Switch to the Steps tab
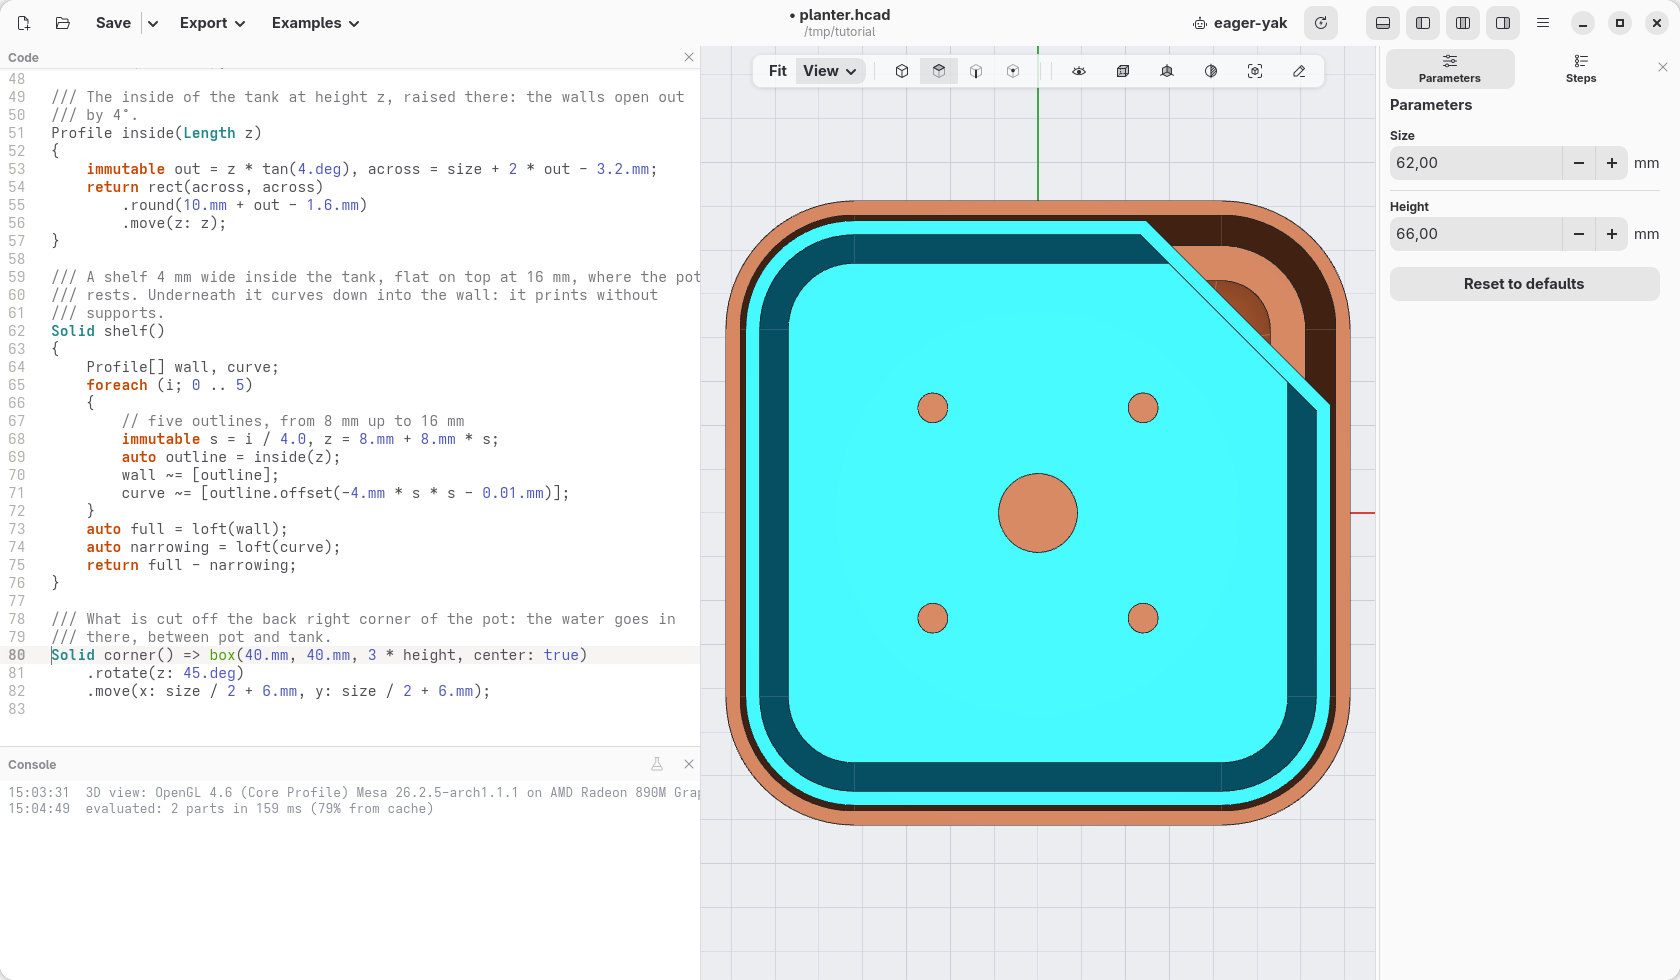The image size is (1680, 980). pyautogui.click(x=1581, y=69)
